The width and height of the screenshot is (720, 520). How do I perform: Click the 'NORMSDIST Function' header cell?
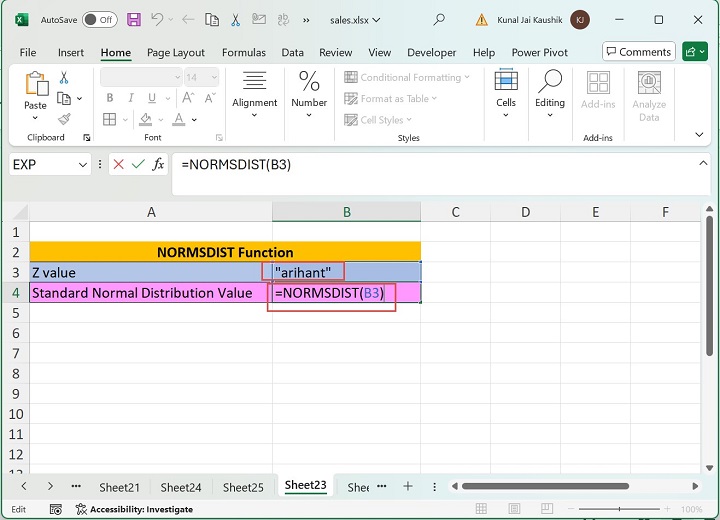pyautogui.click(x=225, y=252)
